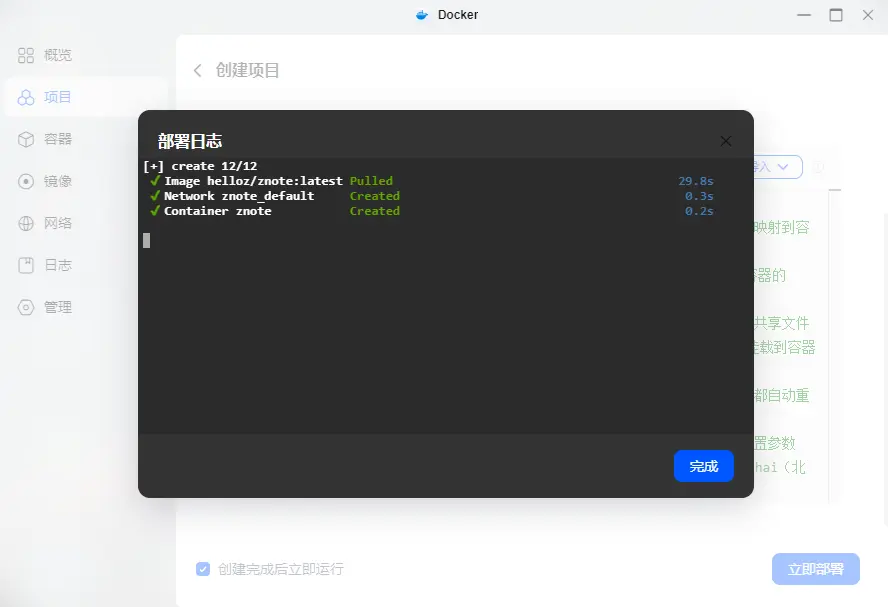Close the 部署日志 dialog with X
The width and height of the screenshot is (888, 607).
(725, 141)
